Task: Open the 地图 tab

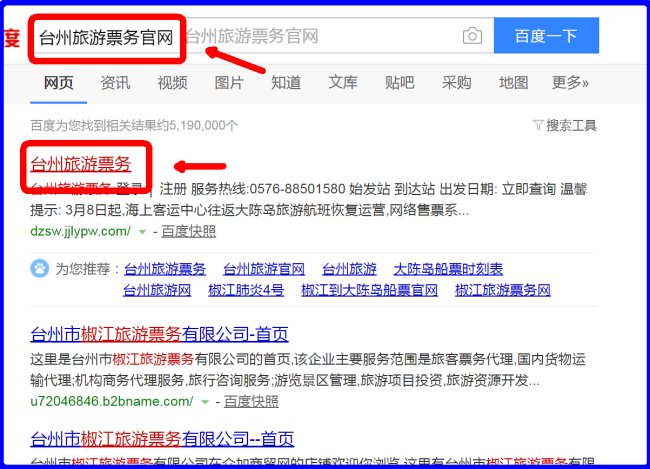Action: (514, 83)
